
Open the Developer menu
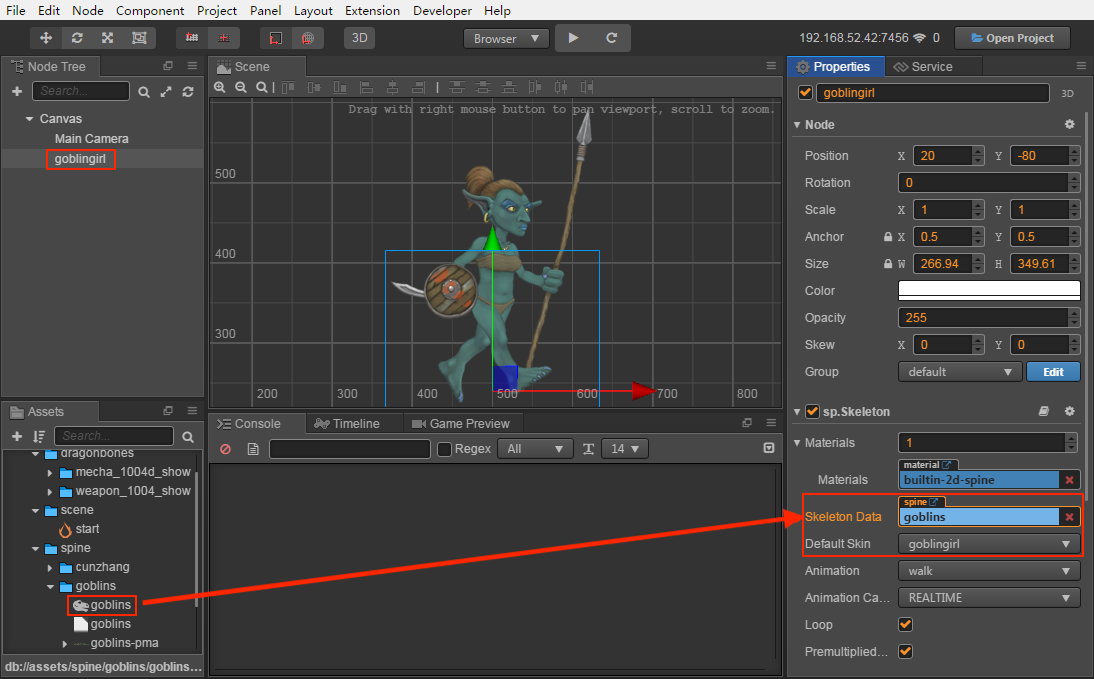442,10
